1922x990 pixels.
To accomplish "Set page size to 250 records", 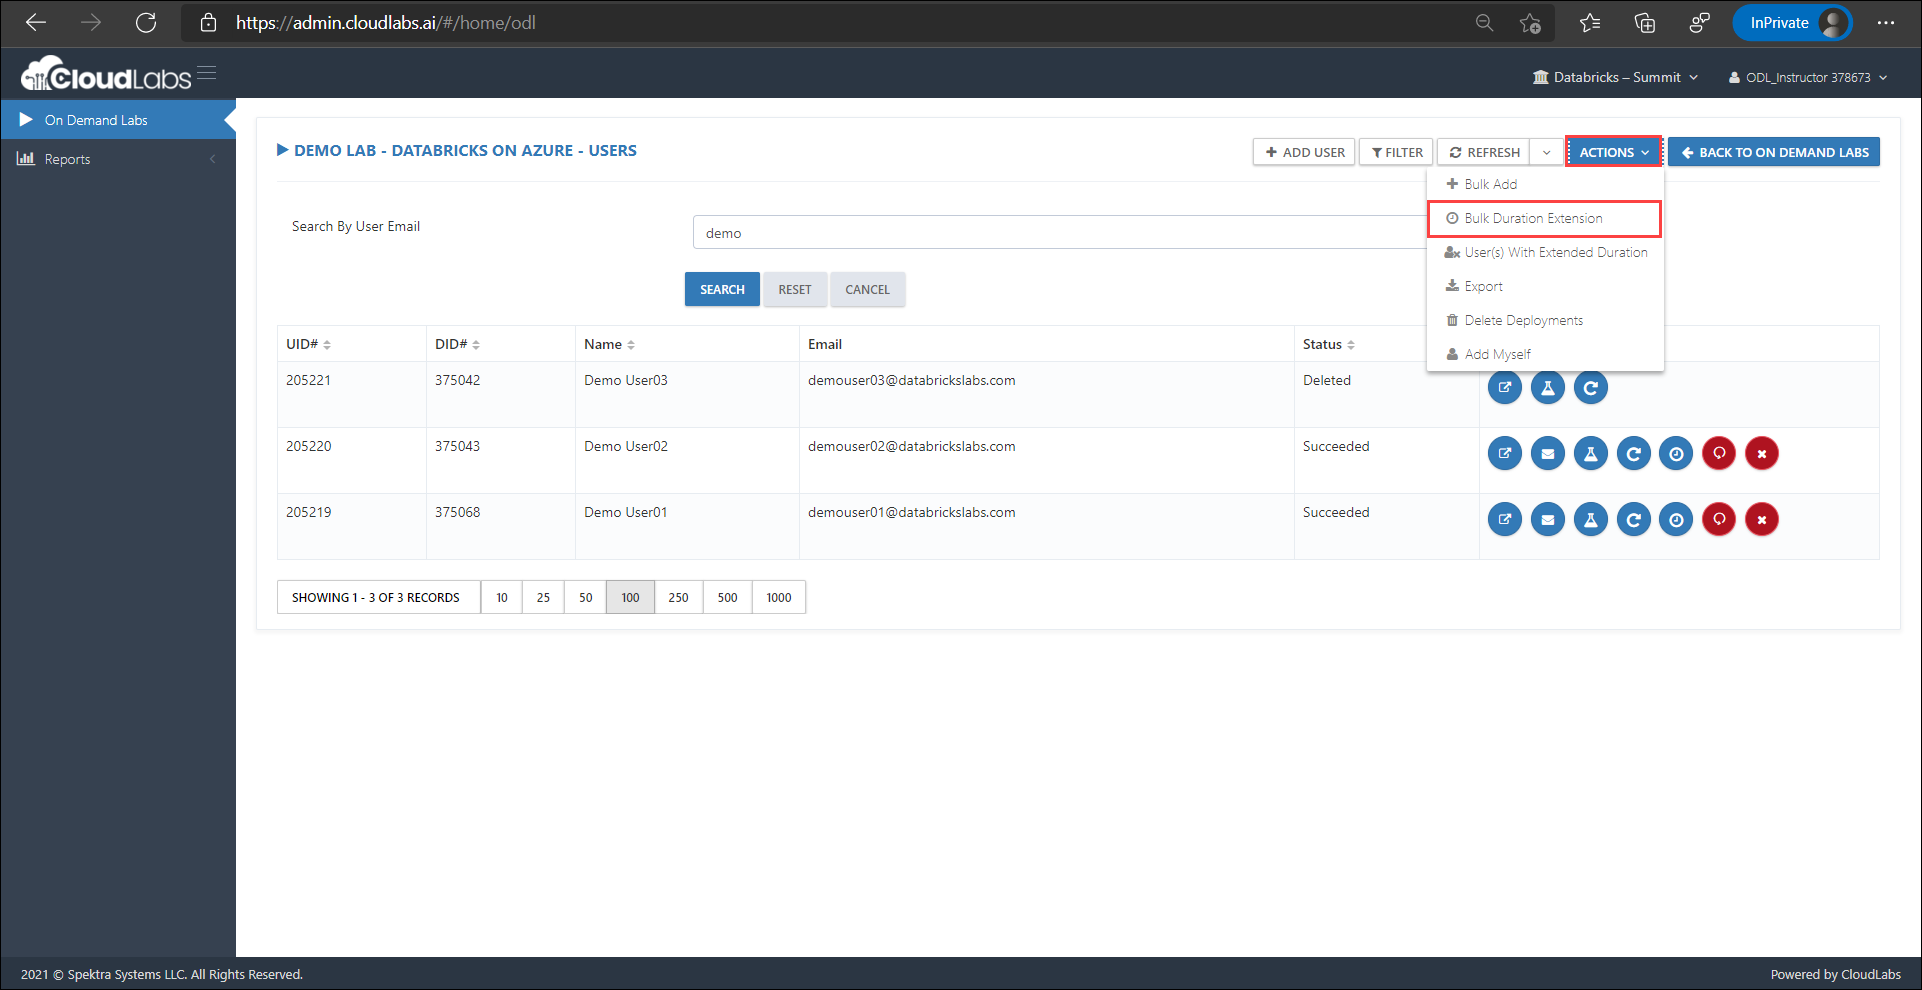I will pyautogui.click(x=678, y=597).
